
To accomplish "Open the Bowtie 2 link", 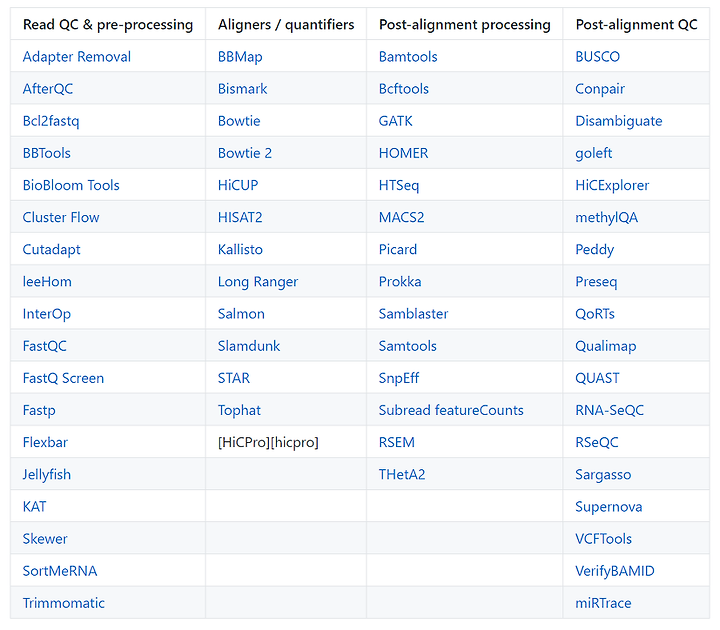I will 245,153.
